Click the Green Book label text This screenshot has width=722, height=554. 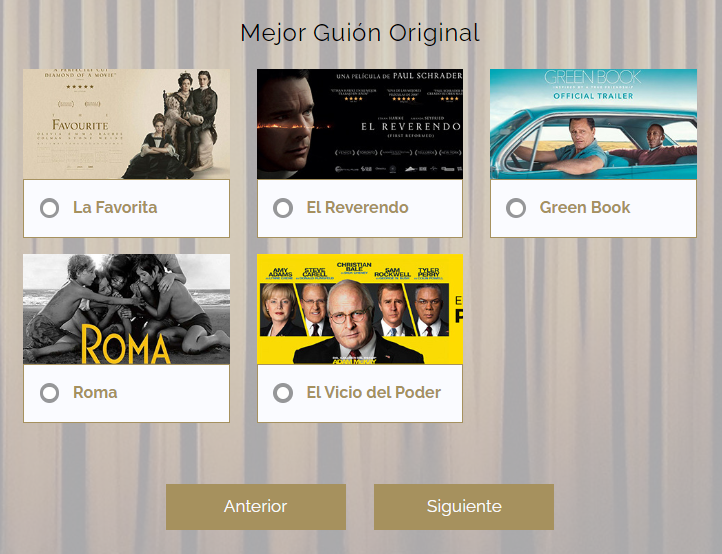(x=585, y=208)
